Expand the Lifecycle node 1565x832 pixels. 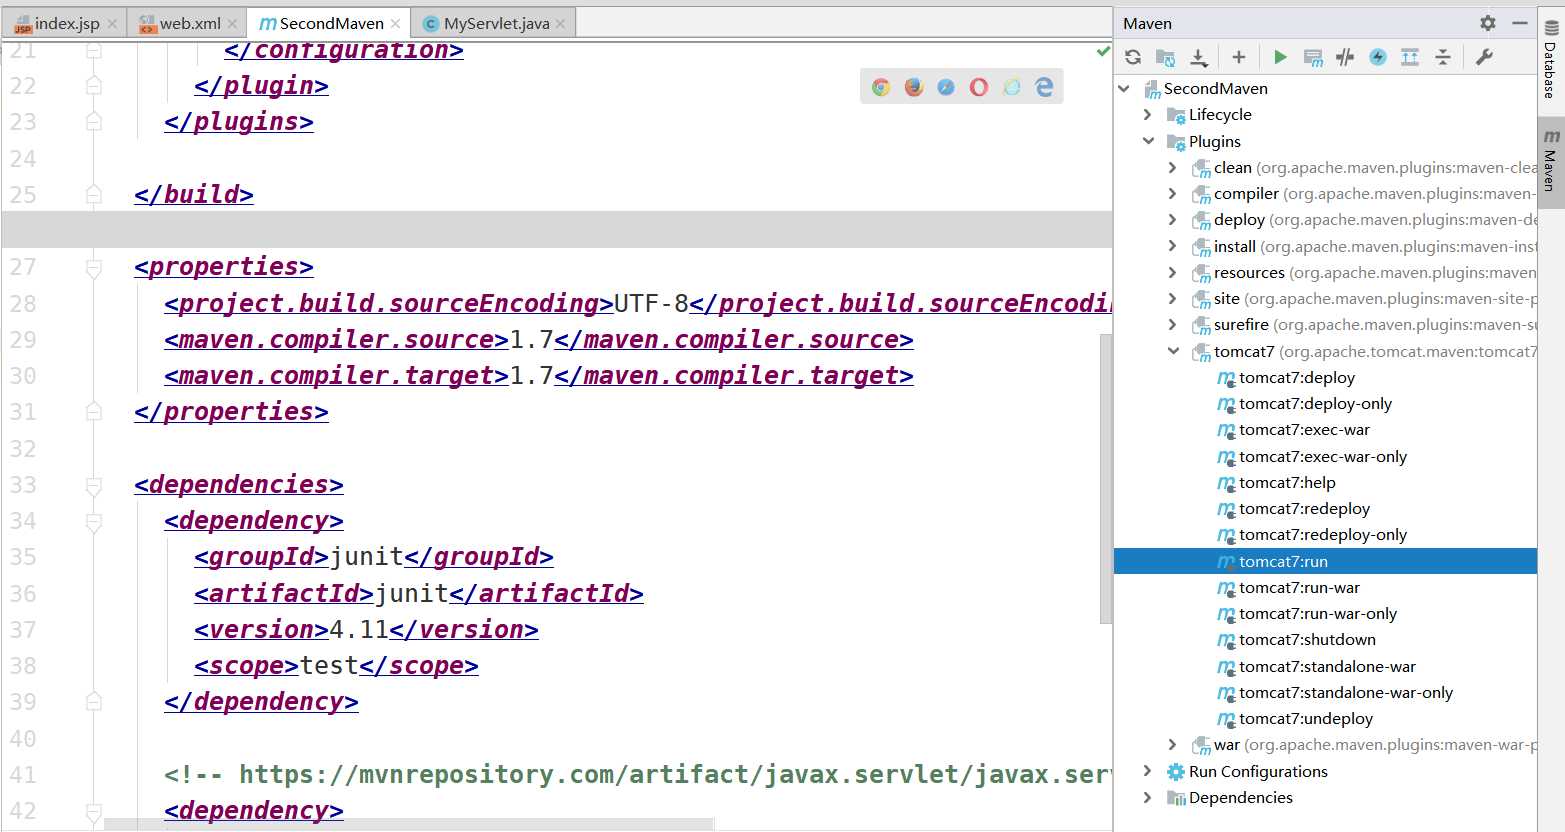1148,115
